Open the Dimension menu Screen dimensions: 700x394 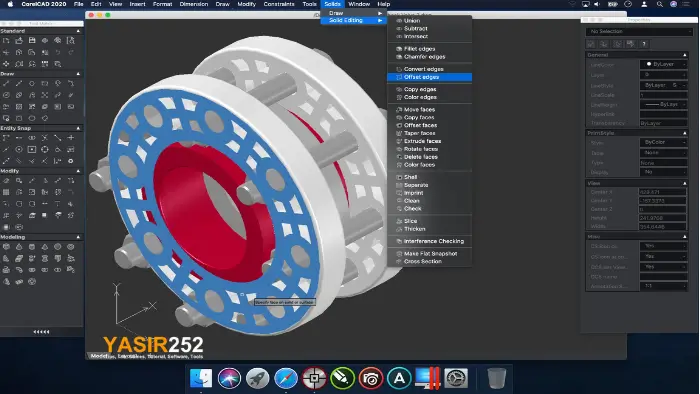click(194, 4)
